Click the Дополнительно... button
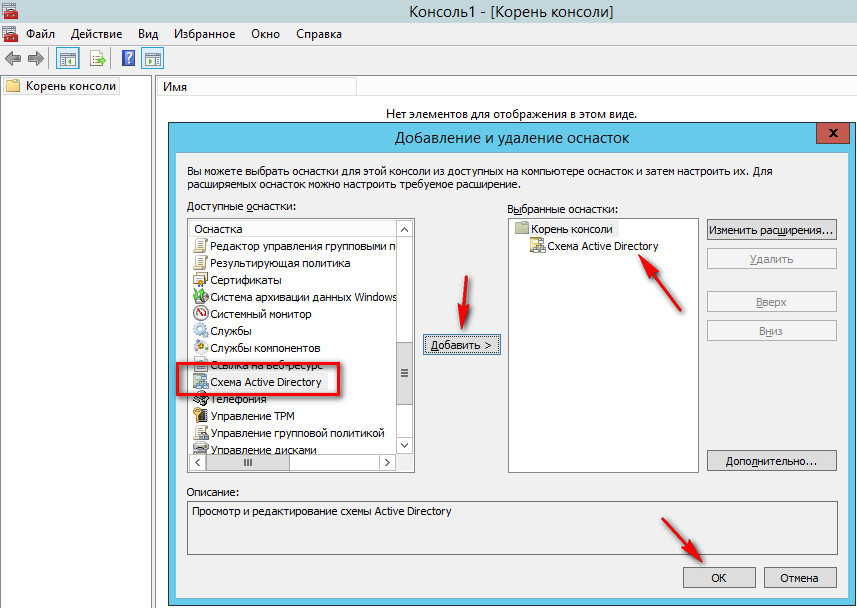Screen dimensions: 857x608 (x=771, y=461)
